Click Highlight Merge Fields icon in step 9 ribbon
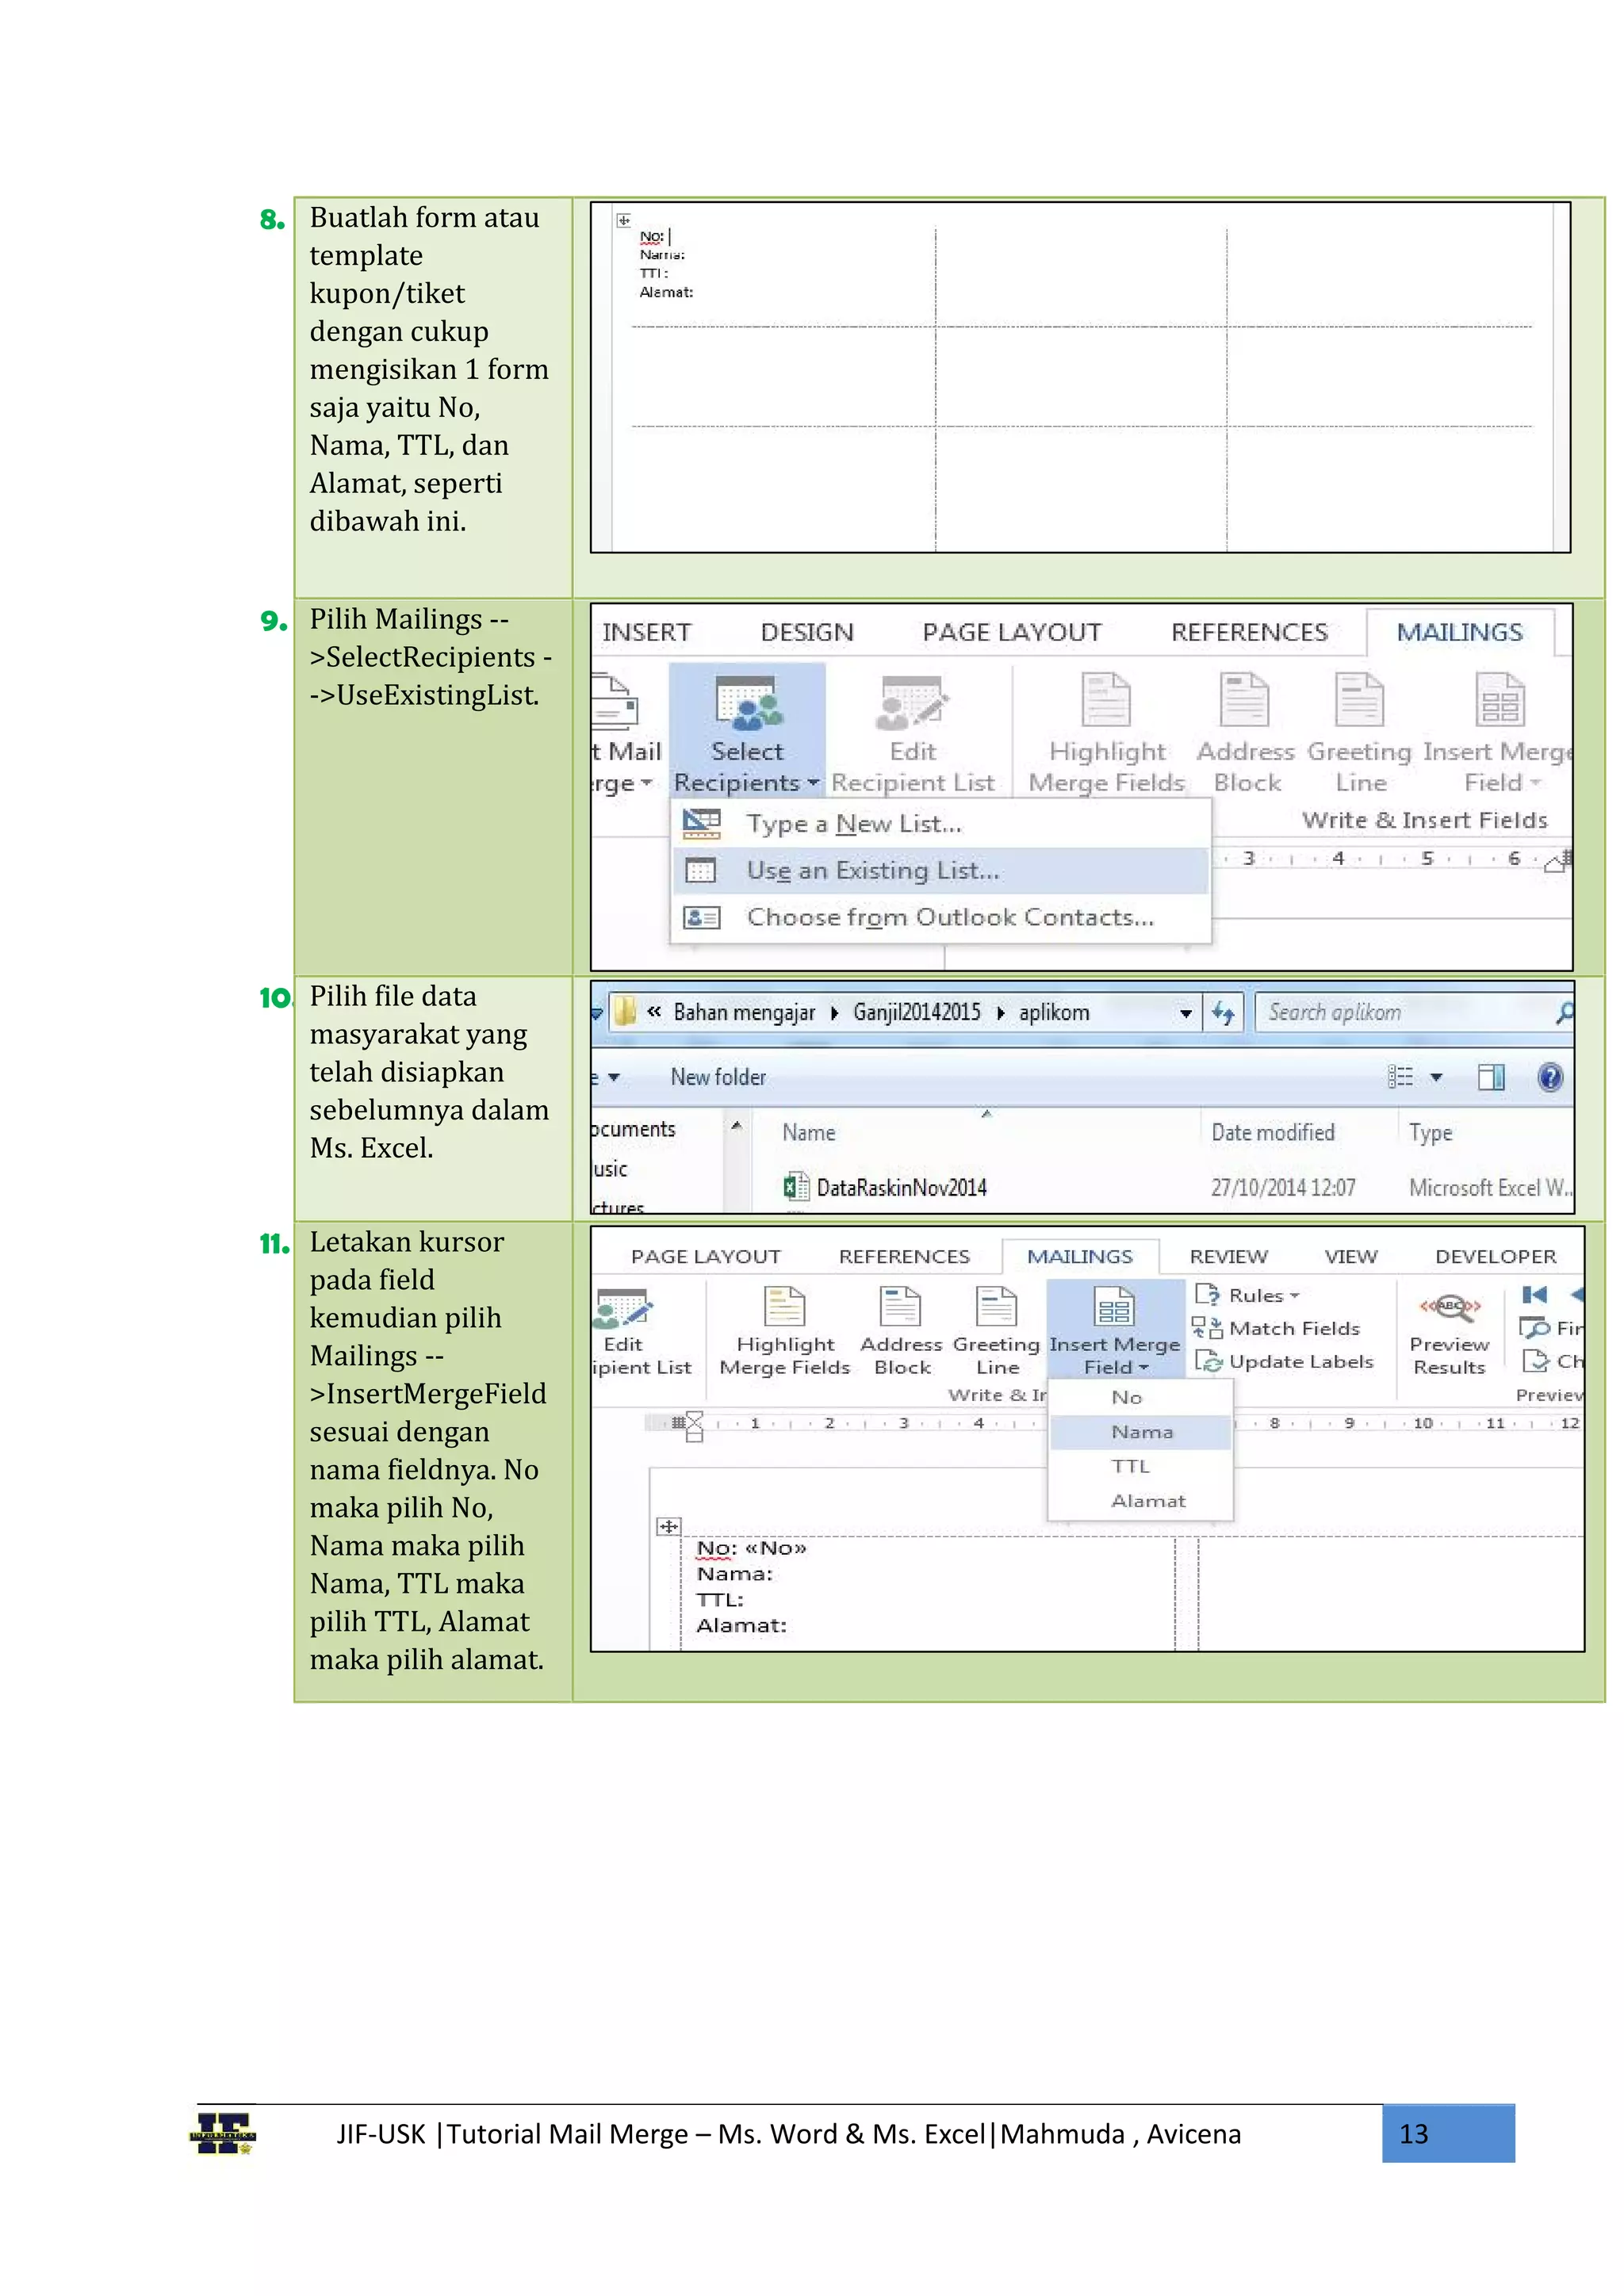 coord(1106,699)
